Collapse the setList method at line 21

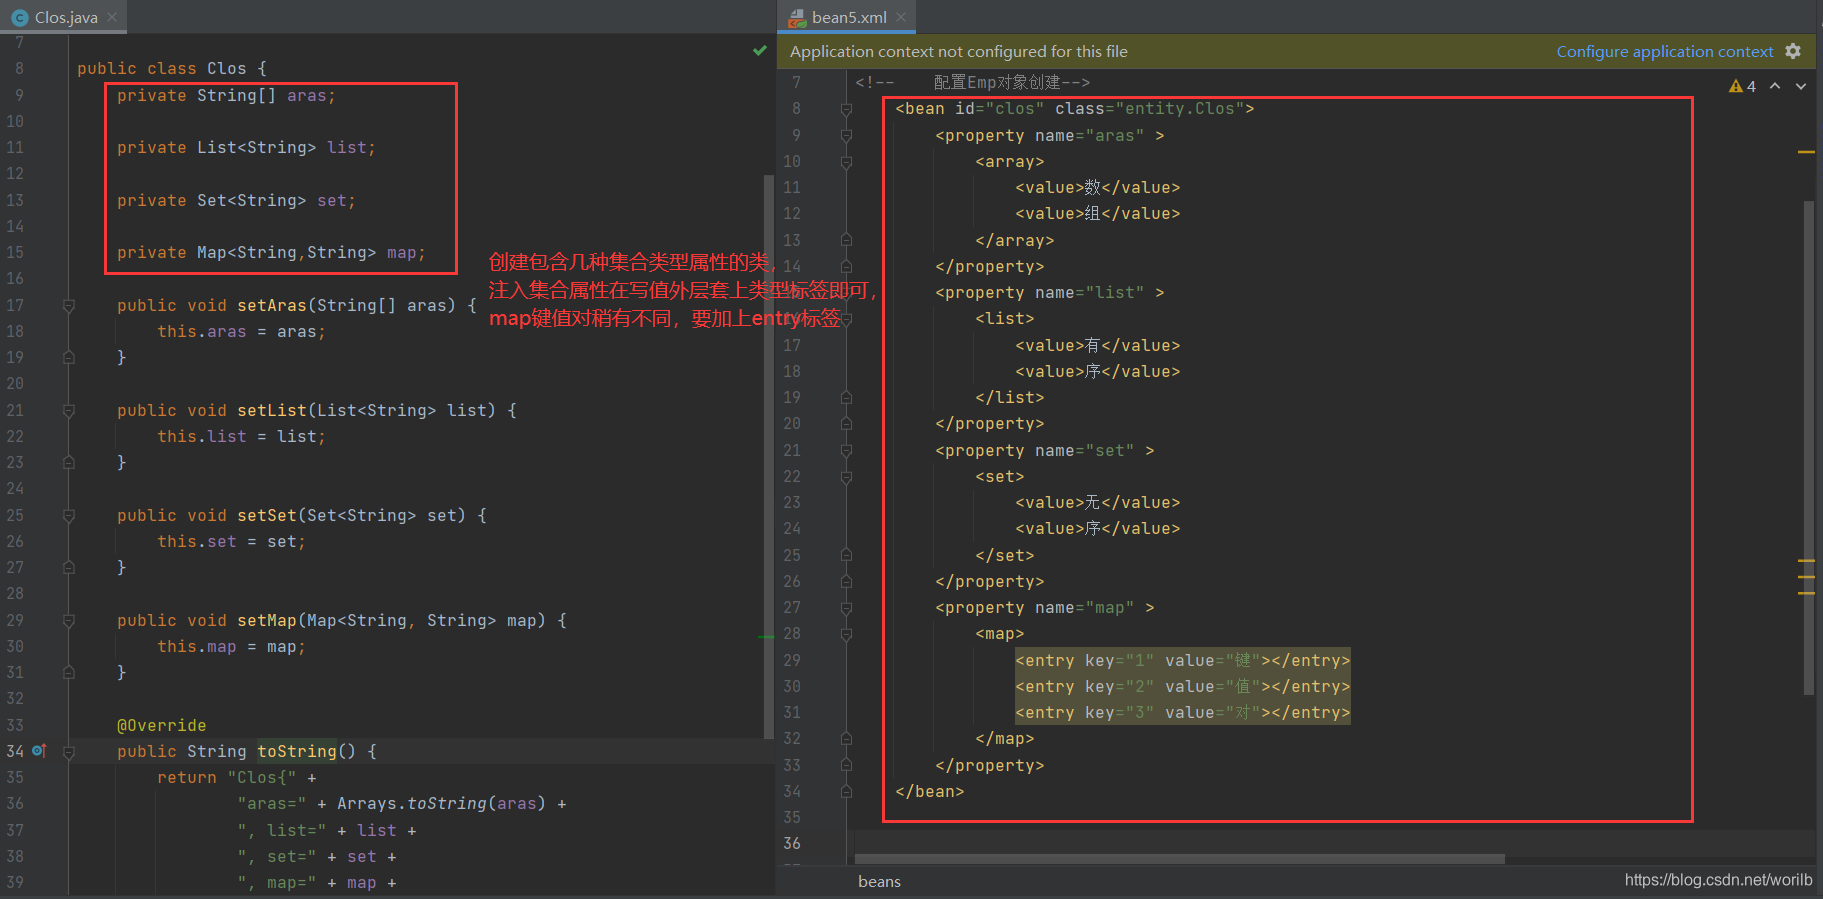click(x=69, y=410)
